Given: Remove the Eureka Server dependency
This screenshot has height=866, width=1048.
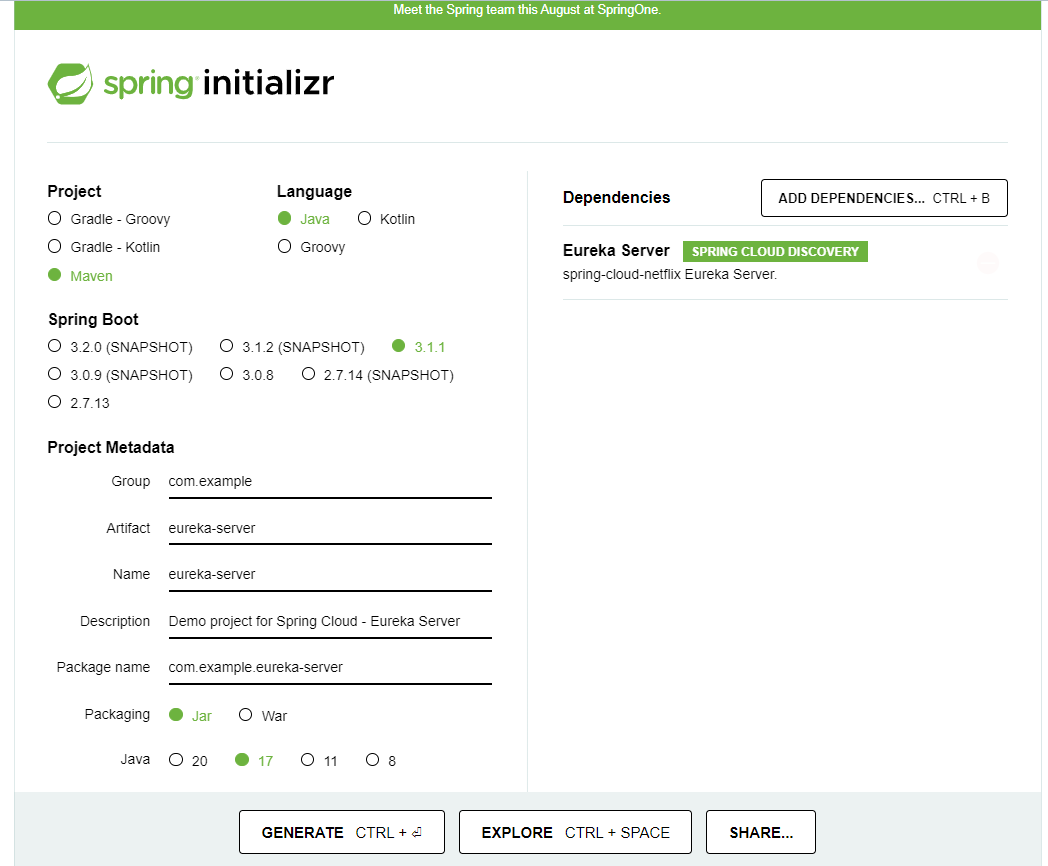Looking at the screenshot, I should pyautogui.click(x=987, y=263).
